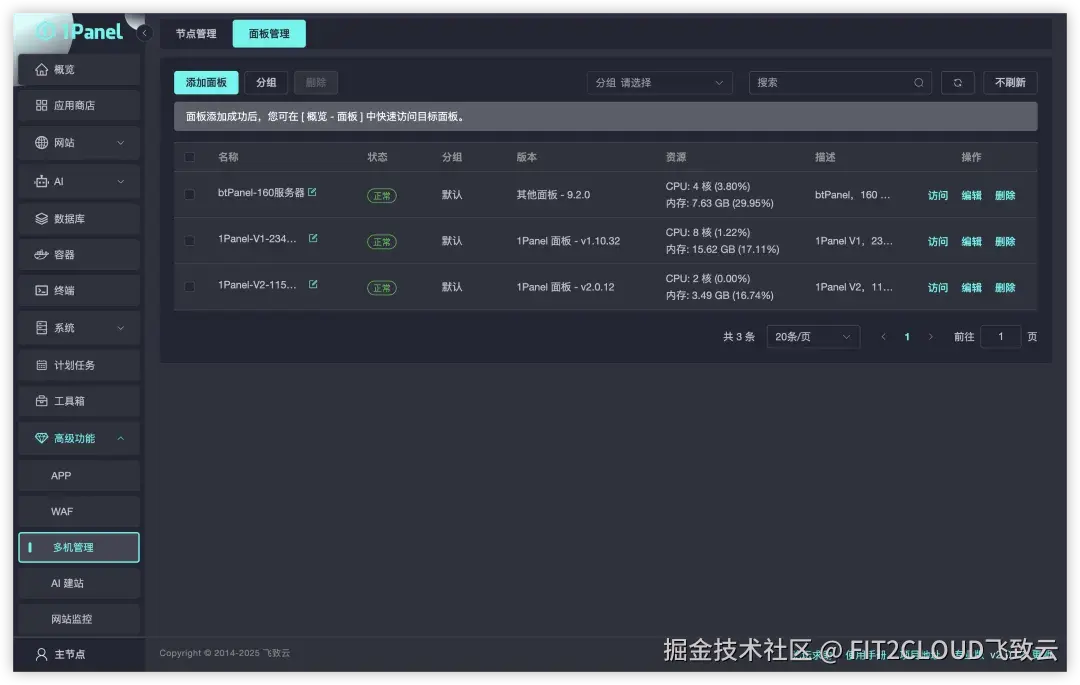
Task: Click the 网站 globe icon
Action: coord(41,143)
